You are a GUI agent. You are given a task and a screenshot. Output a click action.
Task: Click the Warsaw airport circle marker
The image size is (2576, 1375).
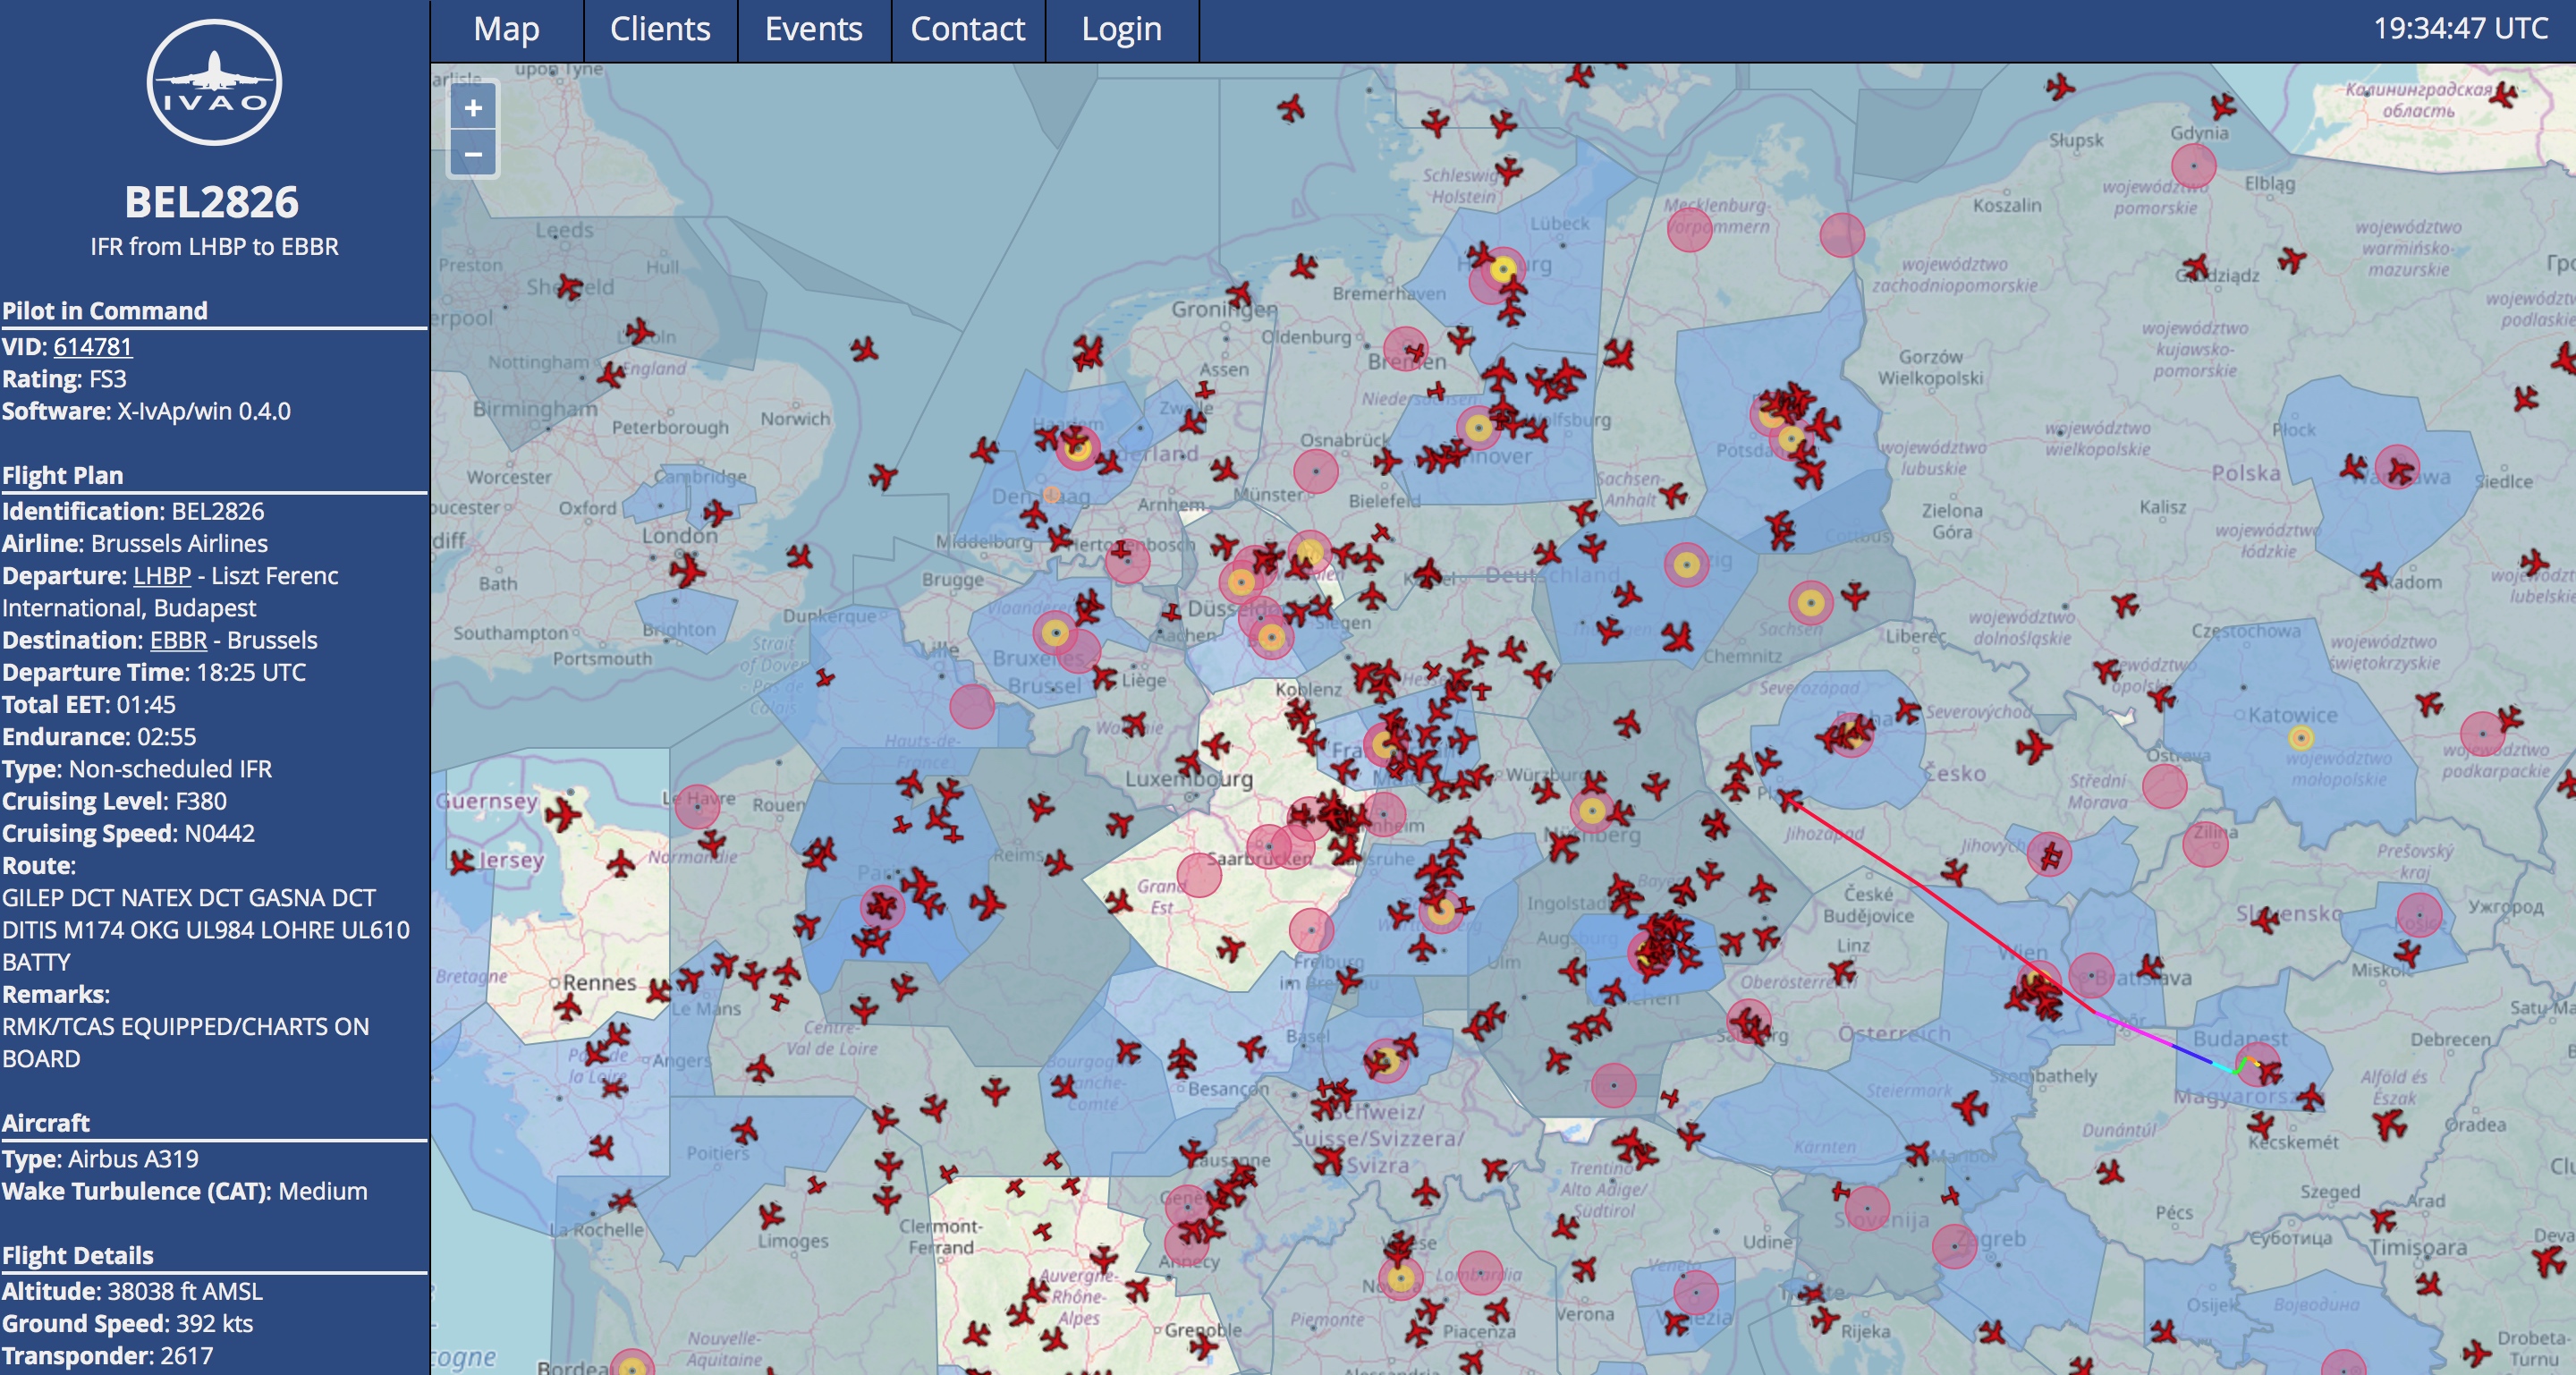click(x=2398, y=467)
